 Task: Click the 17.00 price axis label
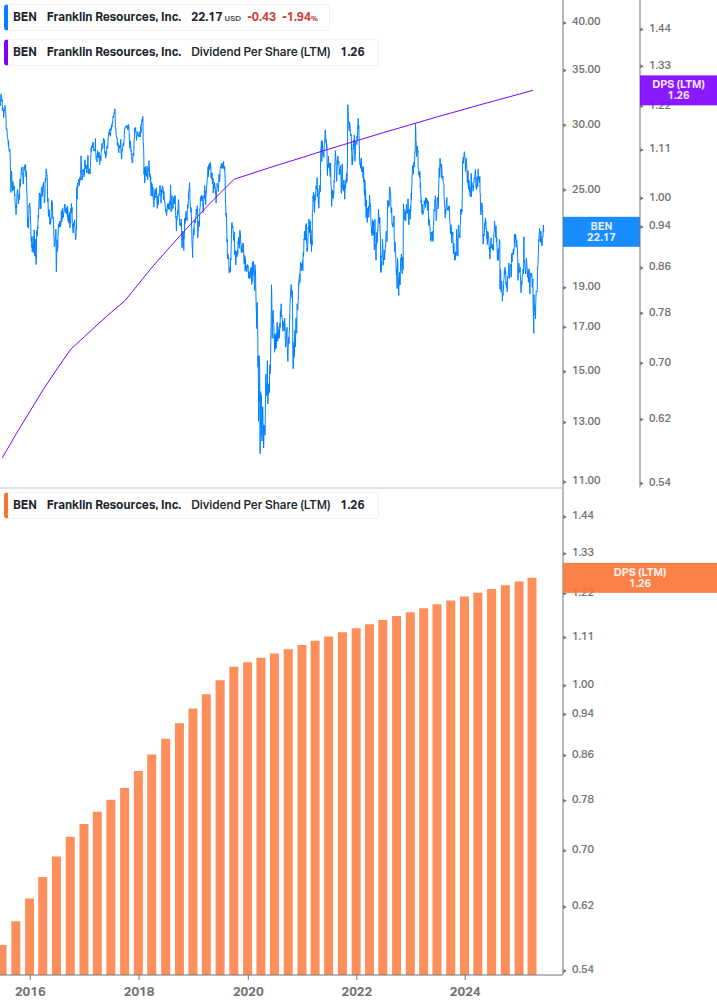pos(586,326)
